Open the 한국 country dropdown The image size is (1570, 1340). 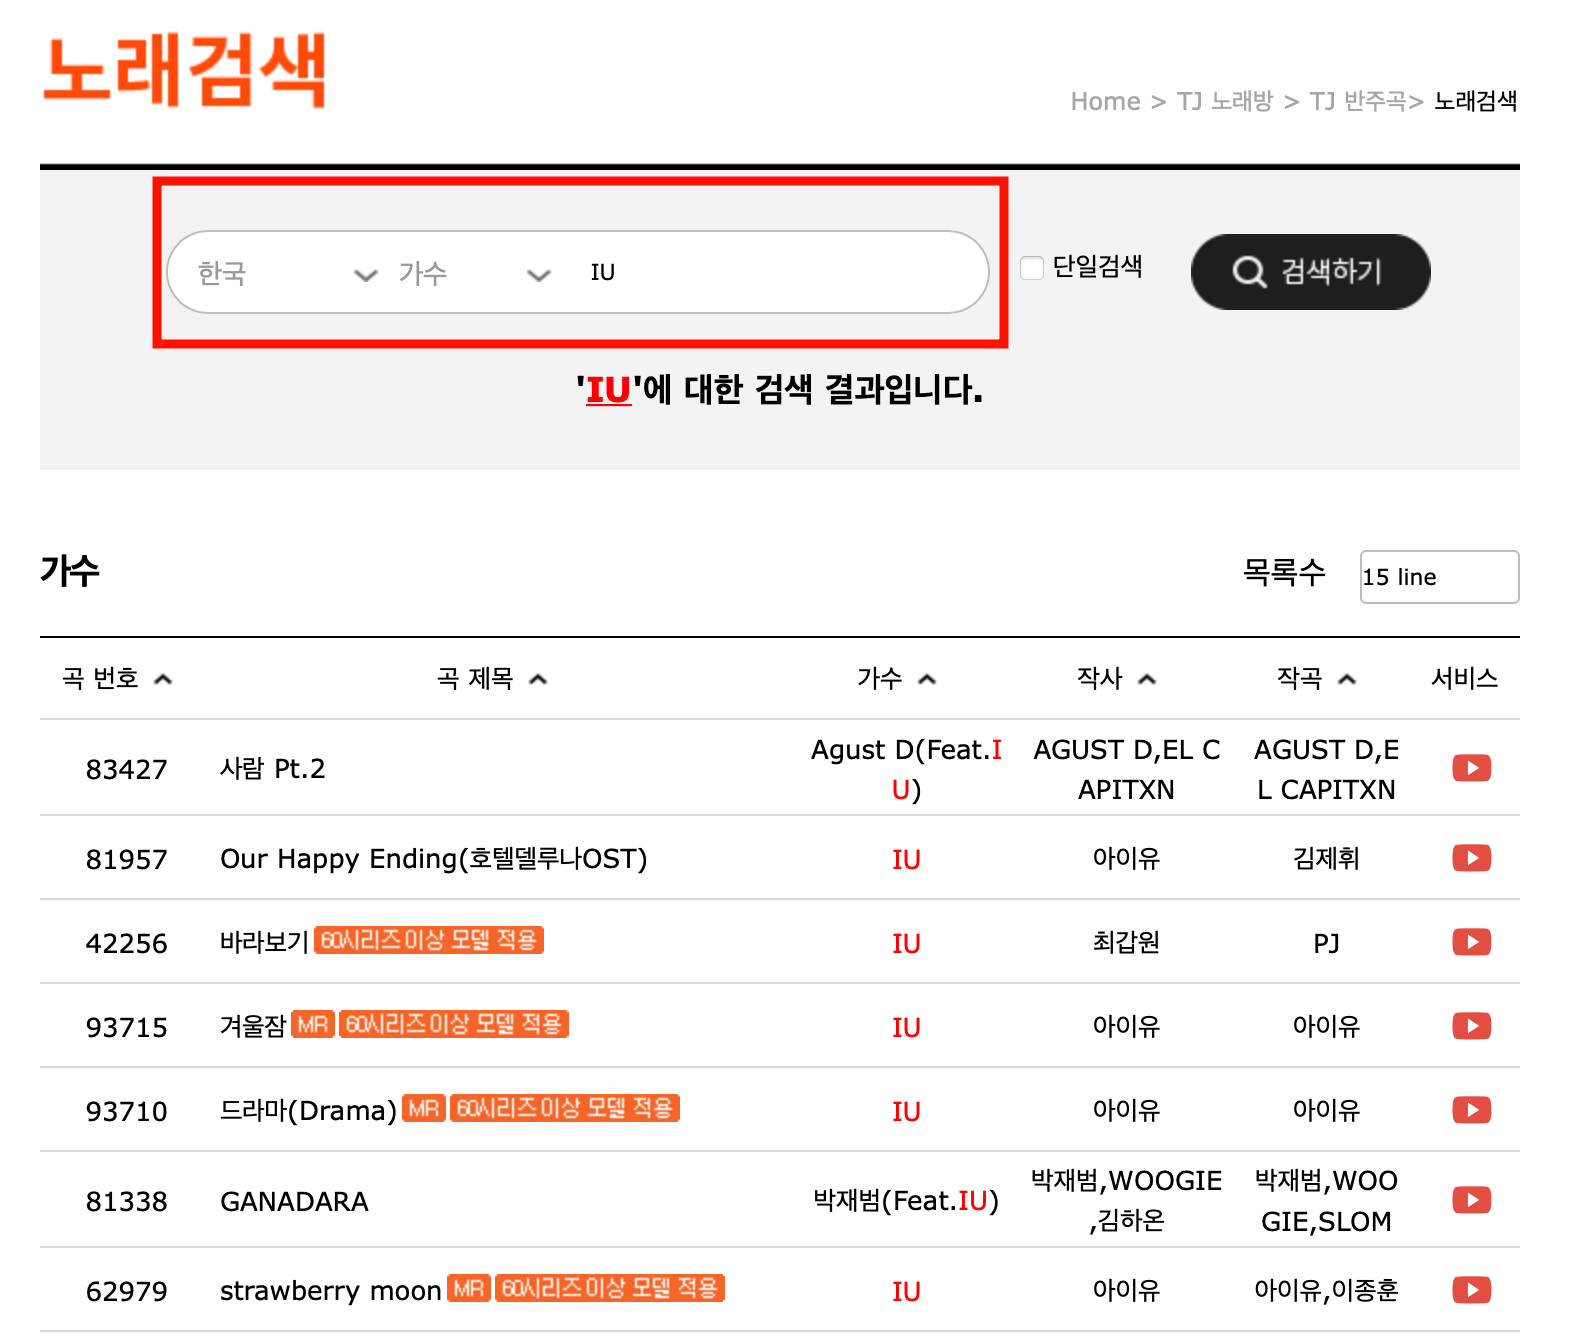click(x=285, y=273)
